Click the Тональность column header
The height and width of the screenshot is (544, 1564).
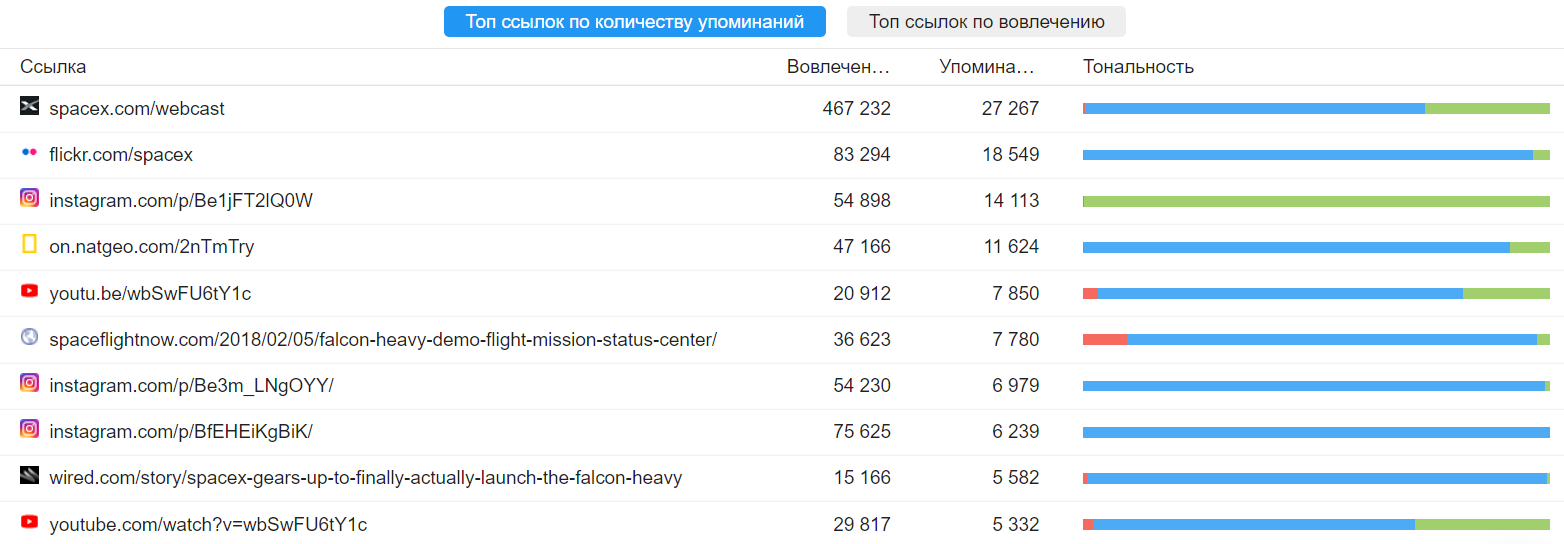point(1139,67)
